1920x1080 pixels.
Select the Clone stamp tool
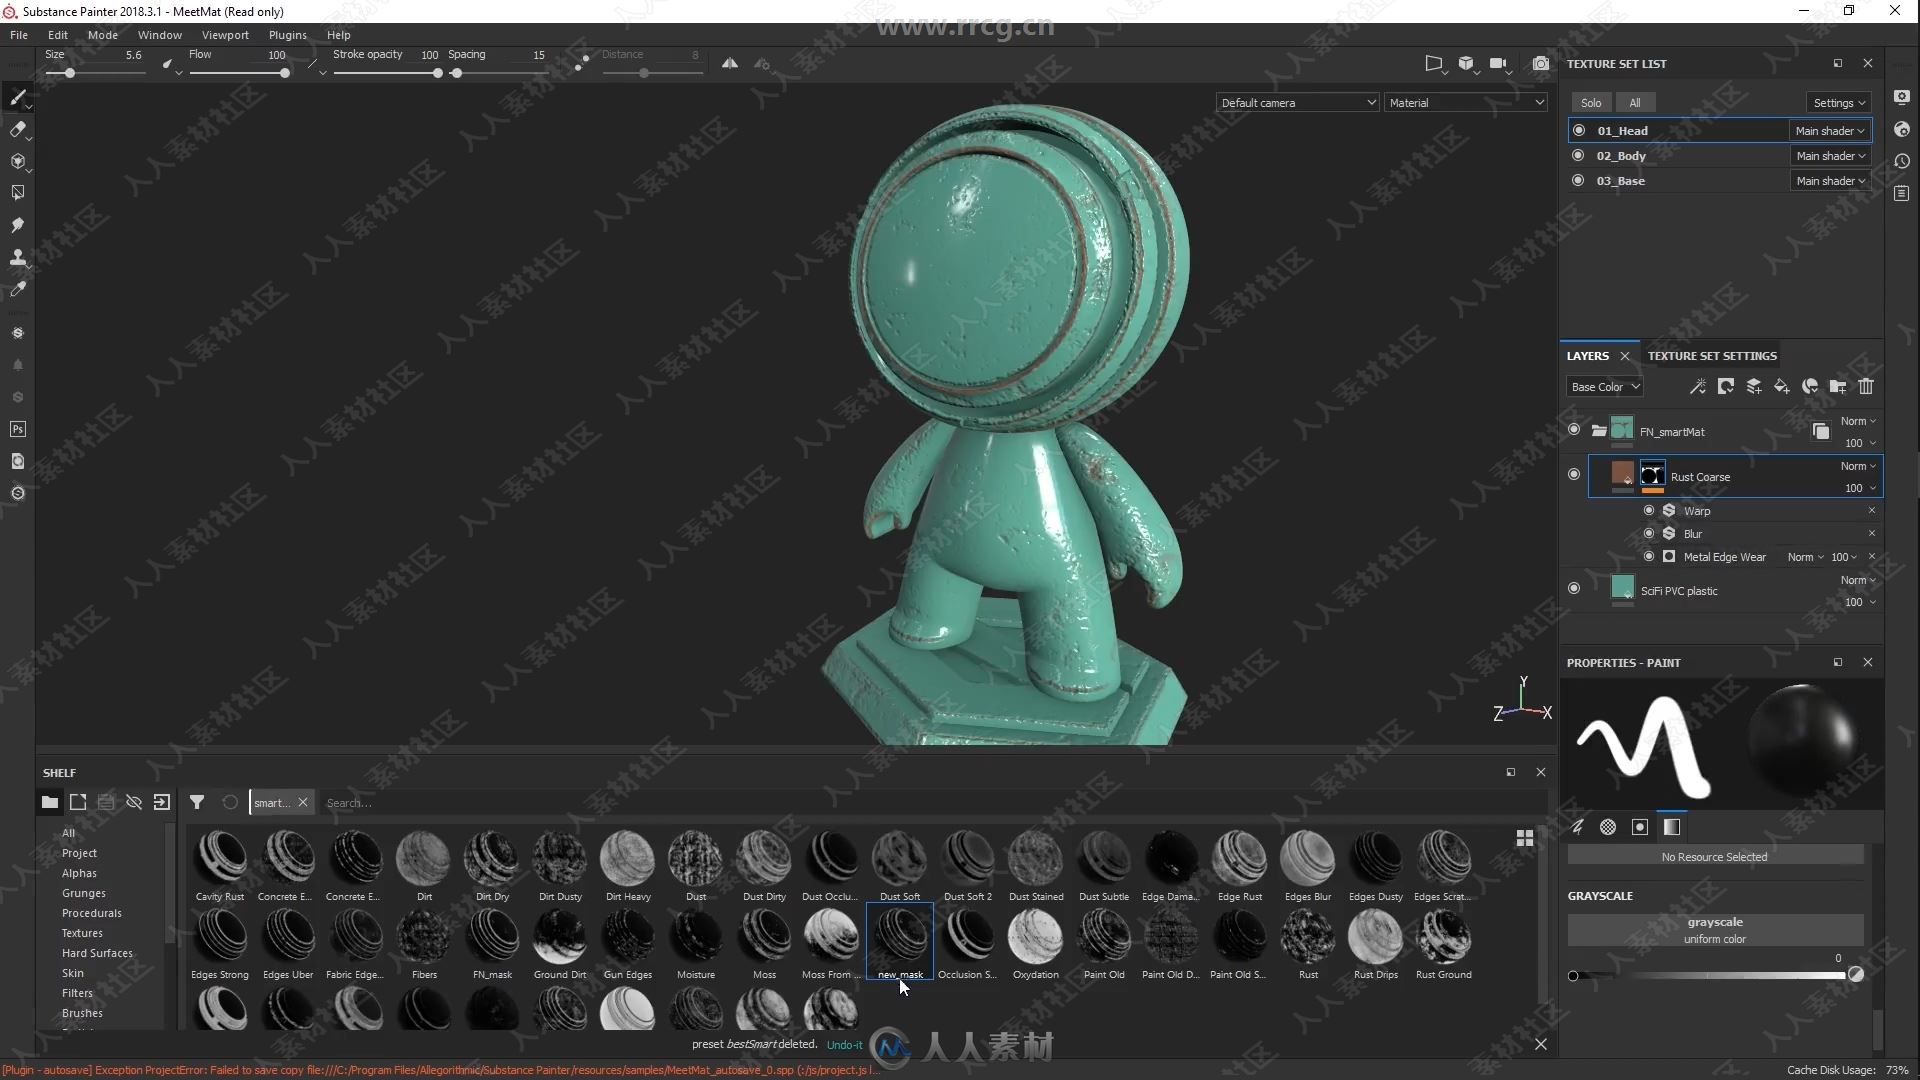(17, 257)
